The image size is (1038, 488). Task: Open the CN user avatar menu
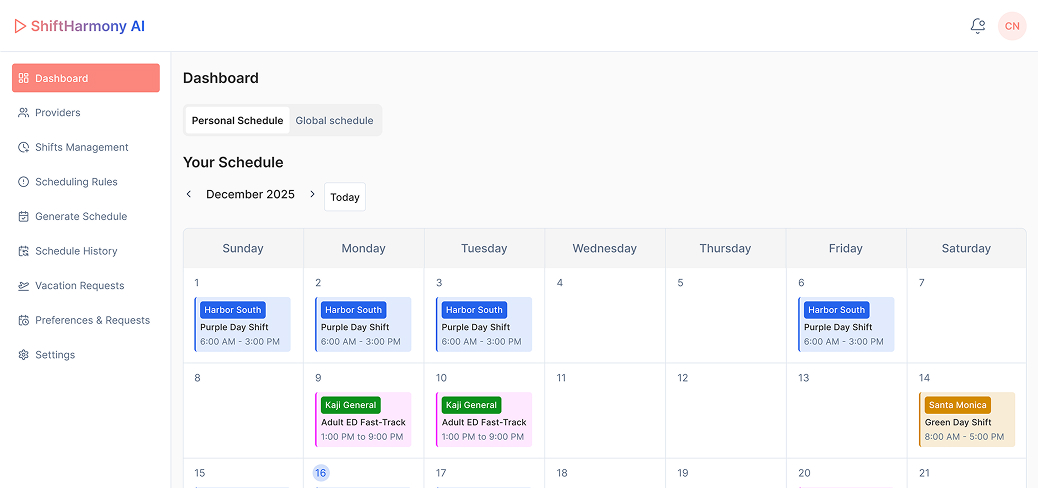[1012, 26]
